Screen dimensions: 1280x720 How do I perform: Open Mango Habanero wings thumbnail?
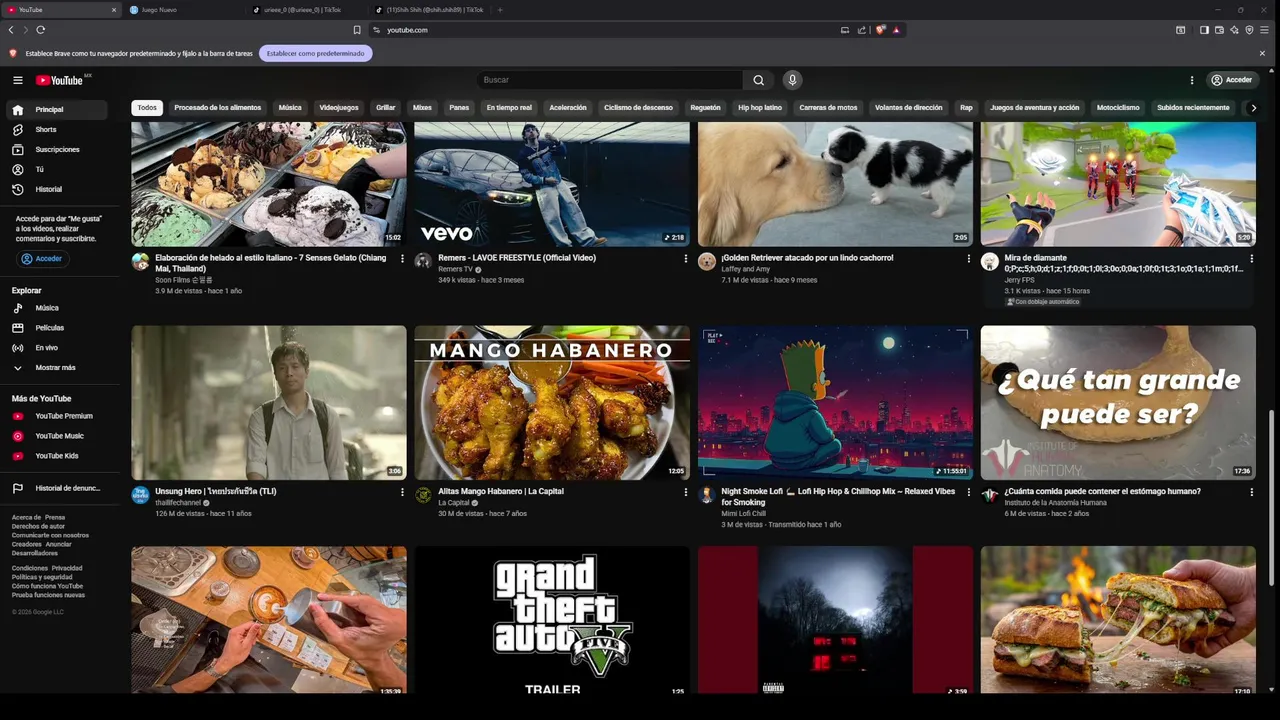click(552, 402)
